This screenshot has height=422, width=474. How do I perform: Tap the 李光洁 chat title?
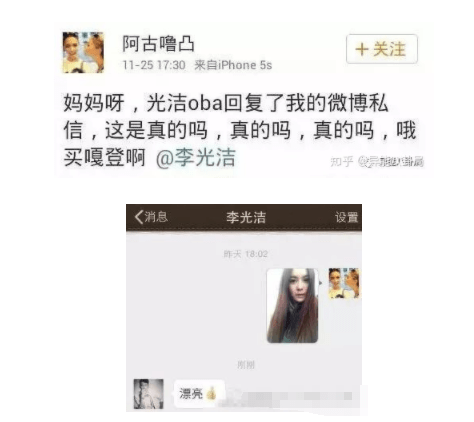click(x=246, y=217)
